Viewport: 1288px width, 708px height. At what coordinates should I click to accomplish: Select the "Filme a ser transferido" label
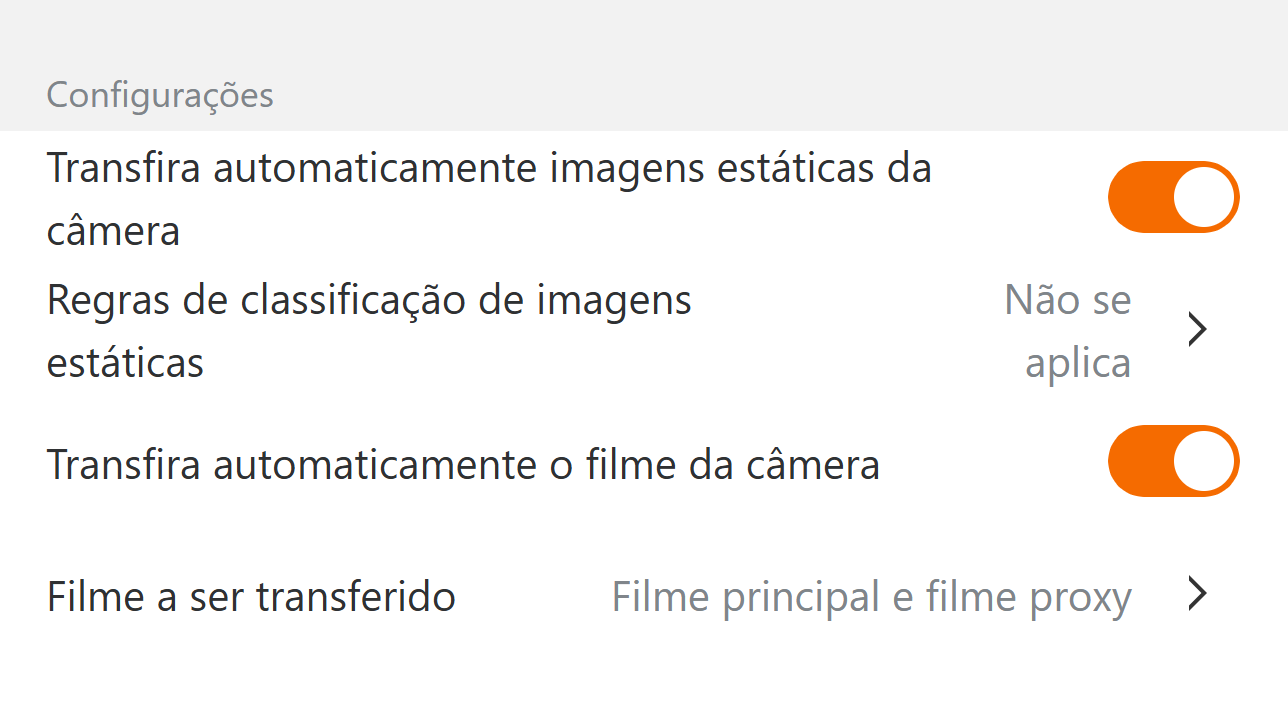coord(251,597)
